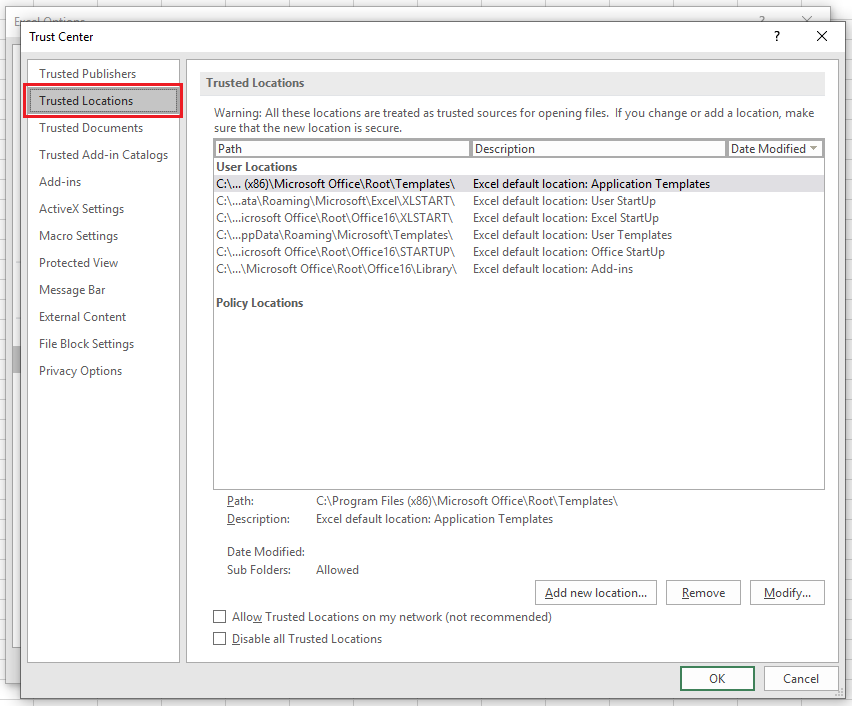This screenshot has height=706, width=852.
Task: Click 'Excel default location: User Templates' description
Action: point(572,235)
